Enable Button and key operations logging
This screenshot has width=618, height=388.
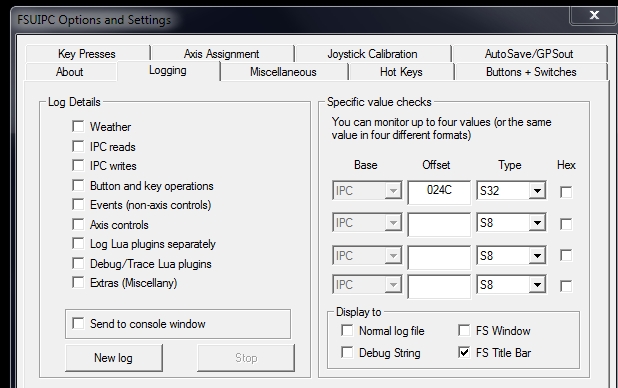[78, 185]
